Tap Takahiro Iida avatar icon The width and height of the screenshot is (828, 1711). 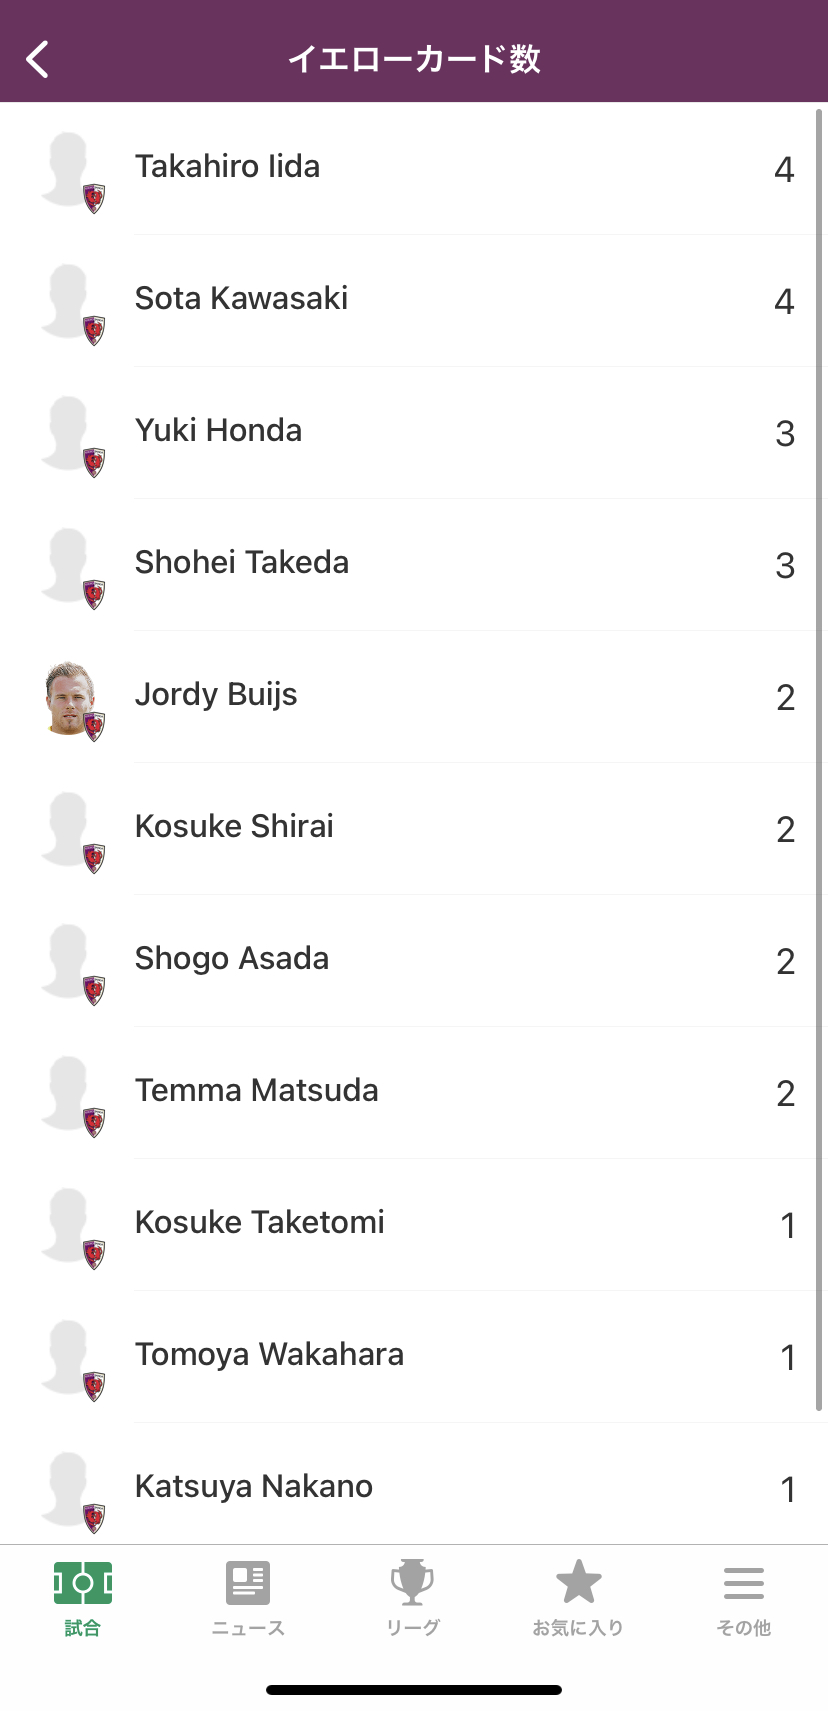pos(70,170)
